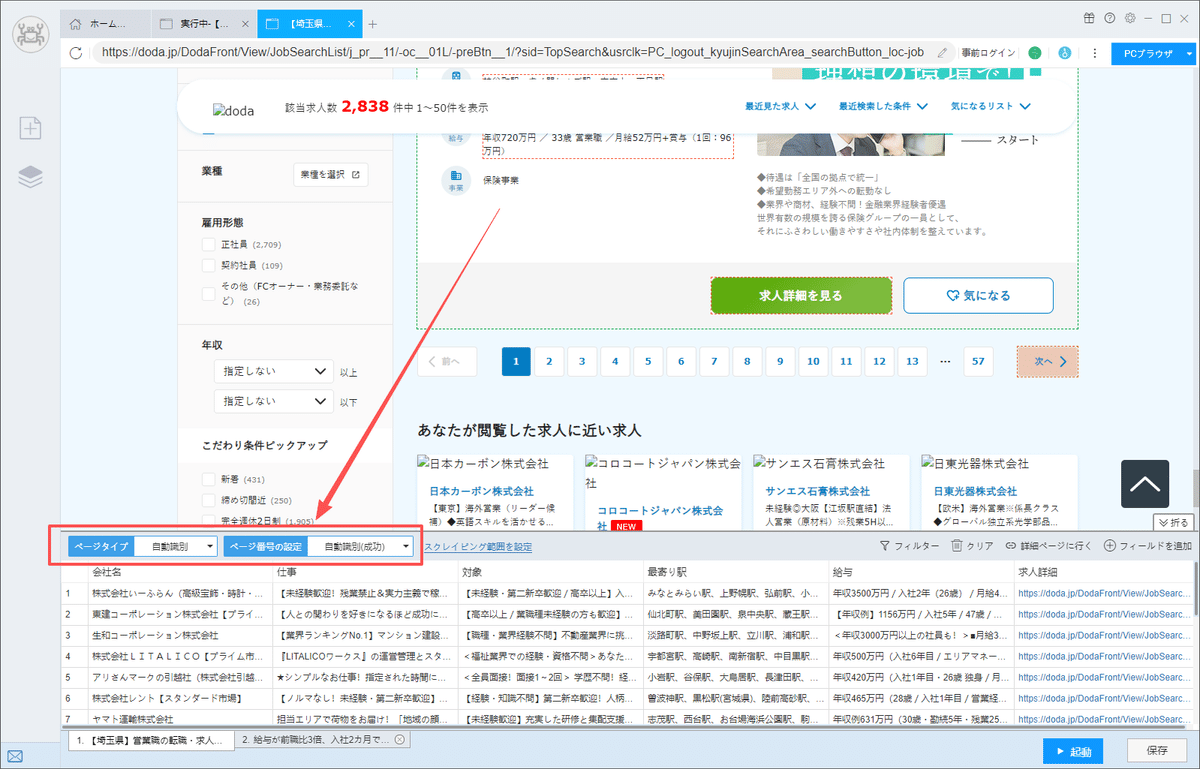Expand the 最近見た求人 menu
1200x769 pixels.
point(781,106)
